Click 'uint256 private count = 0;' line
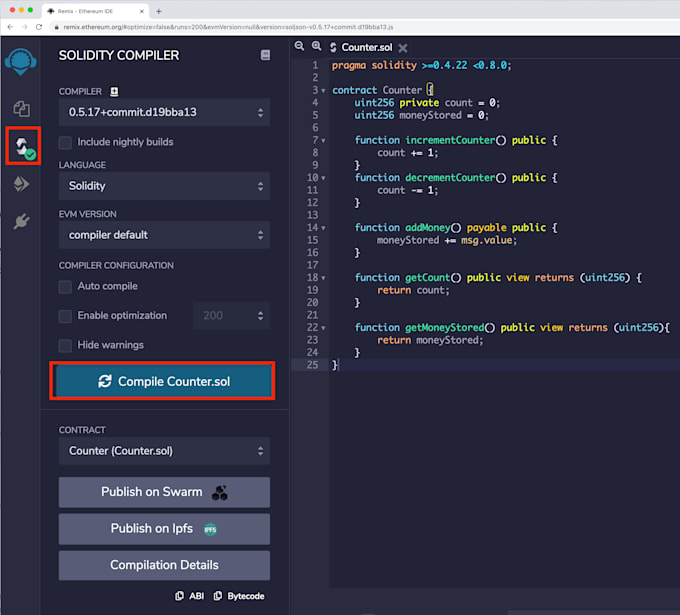Image resolution: width=680 pixels, height=615 pixels. click(x=427, y=103)
